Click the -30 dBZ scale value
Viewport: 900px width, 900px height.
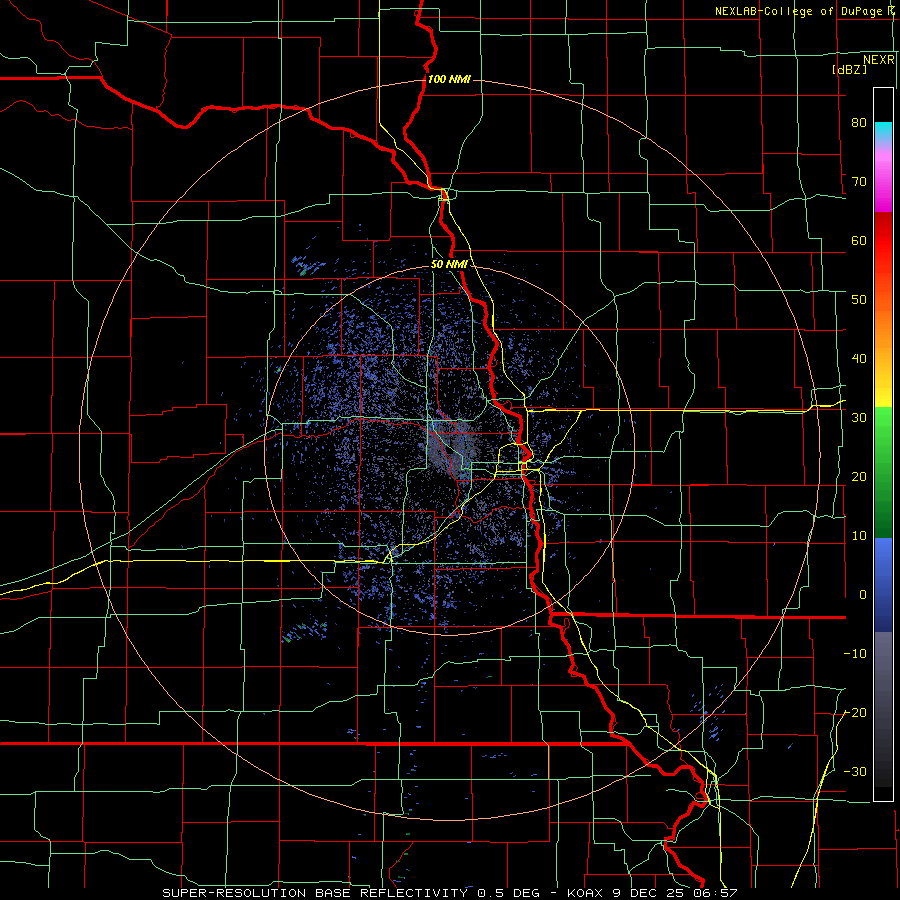point(855,771)
